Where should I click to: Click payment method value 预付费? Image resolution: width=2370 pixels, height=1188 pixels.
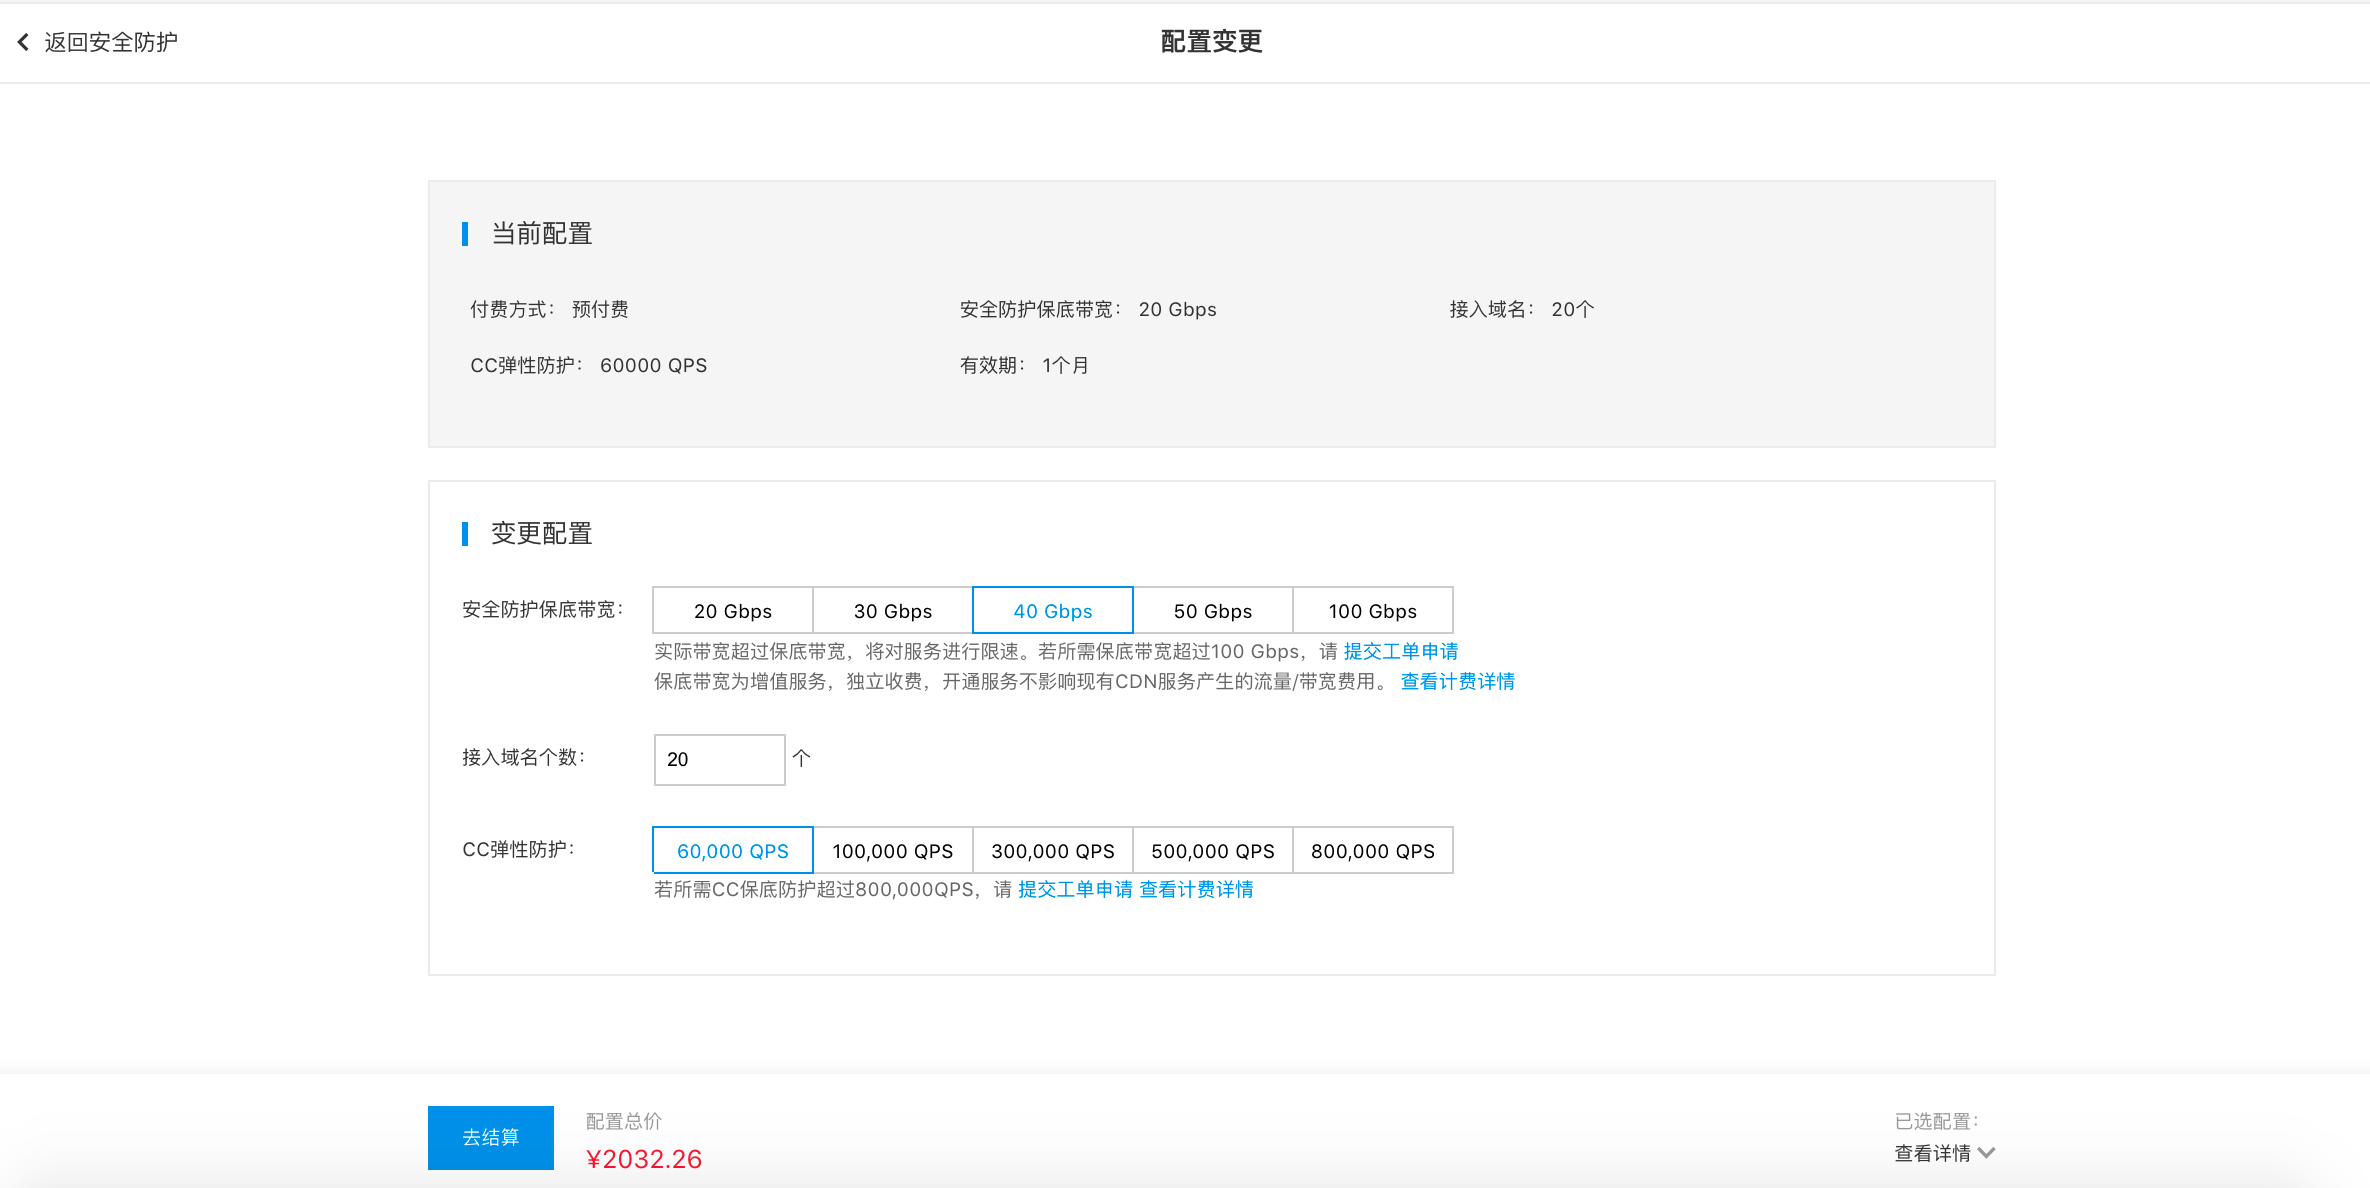(600, 310)
